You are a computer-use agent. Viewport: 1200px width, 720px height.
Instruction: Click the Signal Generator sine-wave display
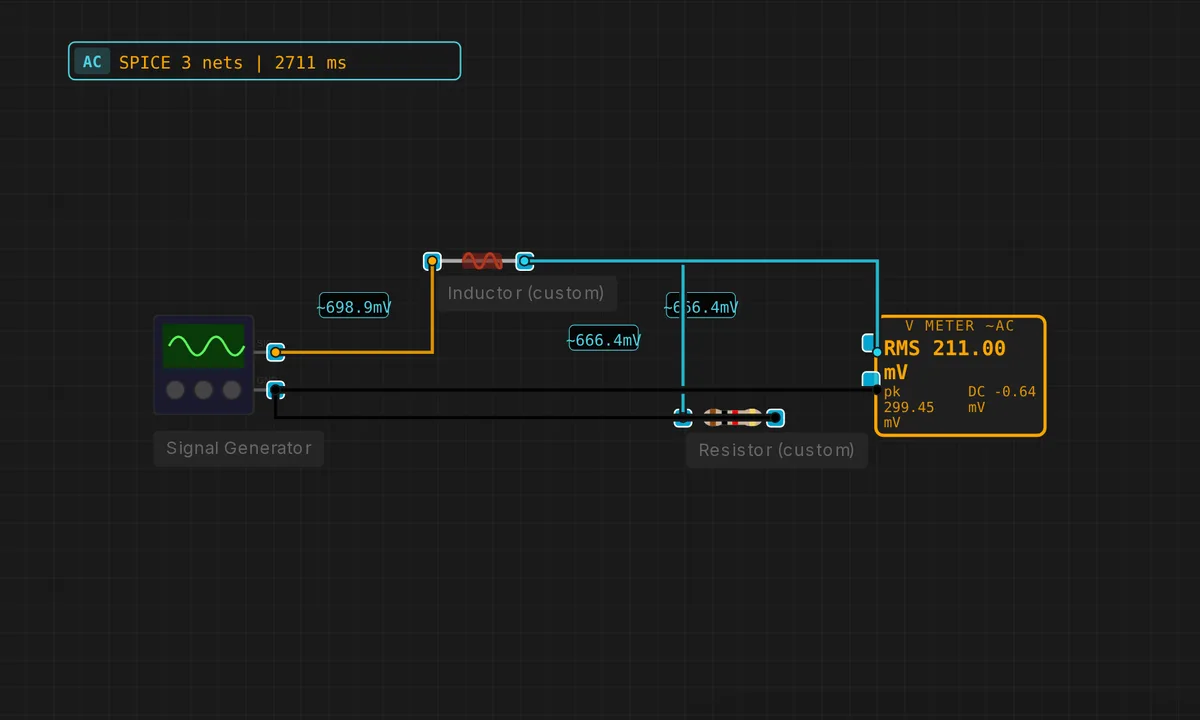pyautogui.click(x=204, y=346)
